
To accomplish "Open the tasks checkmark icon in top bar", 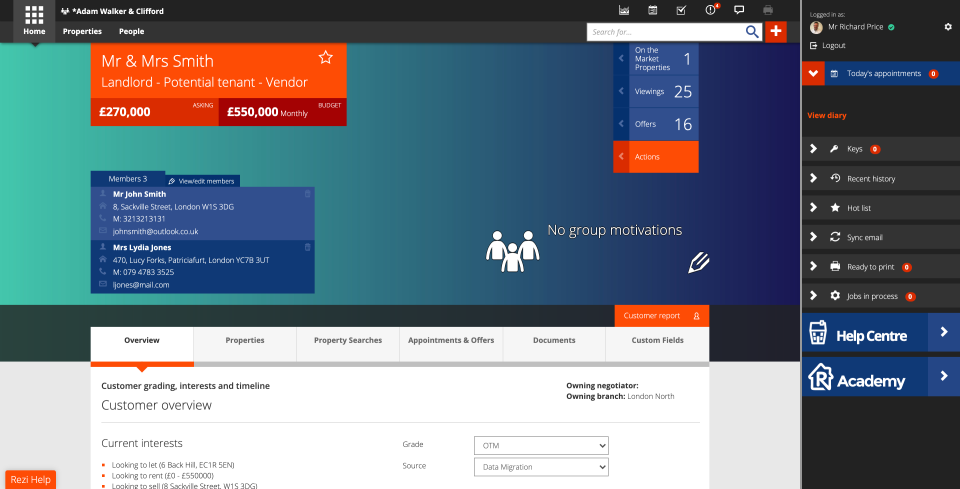I will [681, 10].
